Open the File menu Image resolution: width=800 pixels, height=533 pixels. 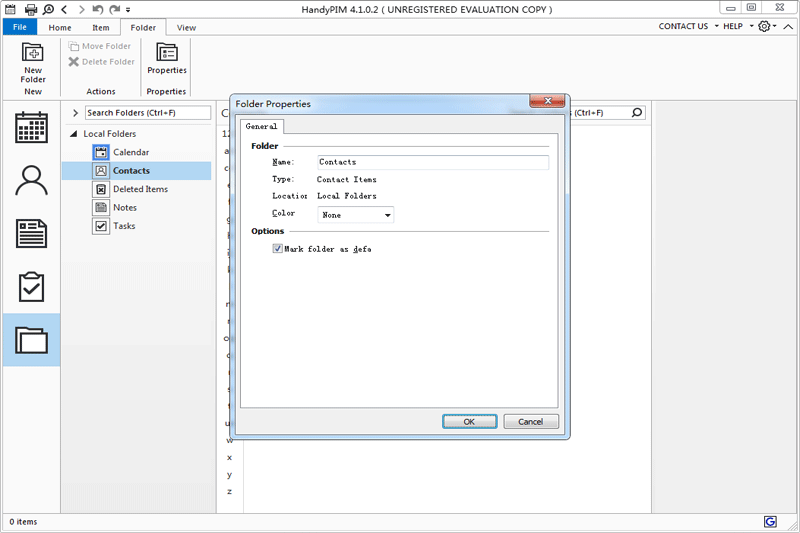(20, 27)
